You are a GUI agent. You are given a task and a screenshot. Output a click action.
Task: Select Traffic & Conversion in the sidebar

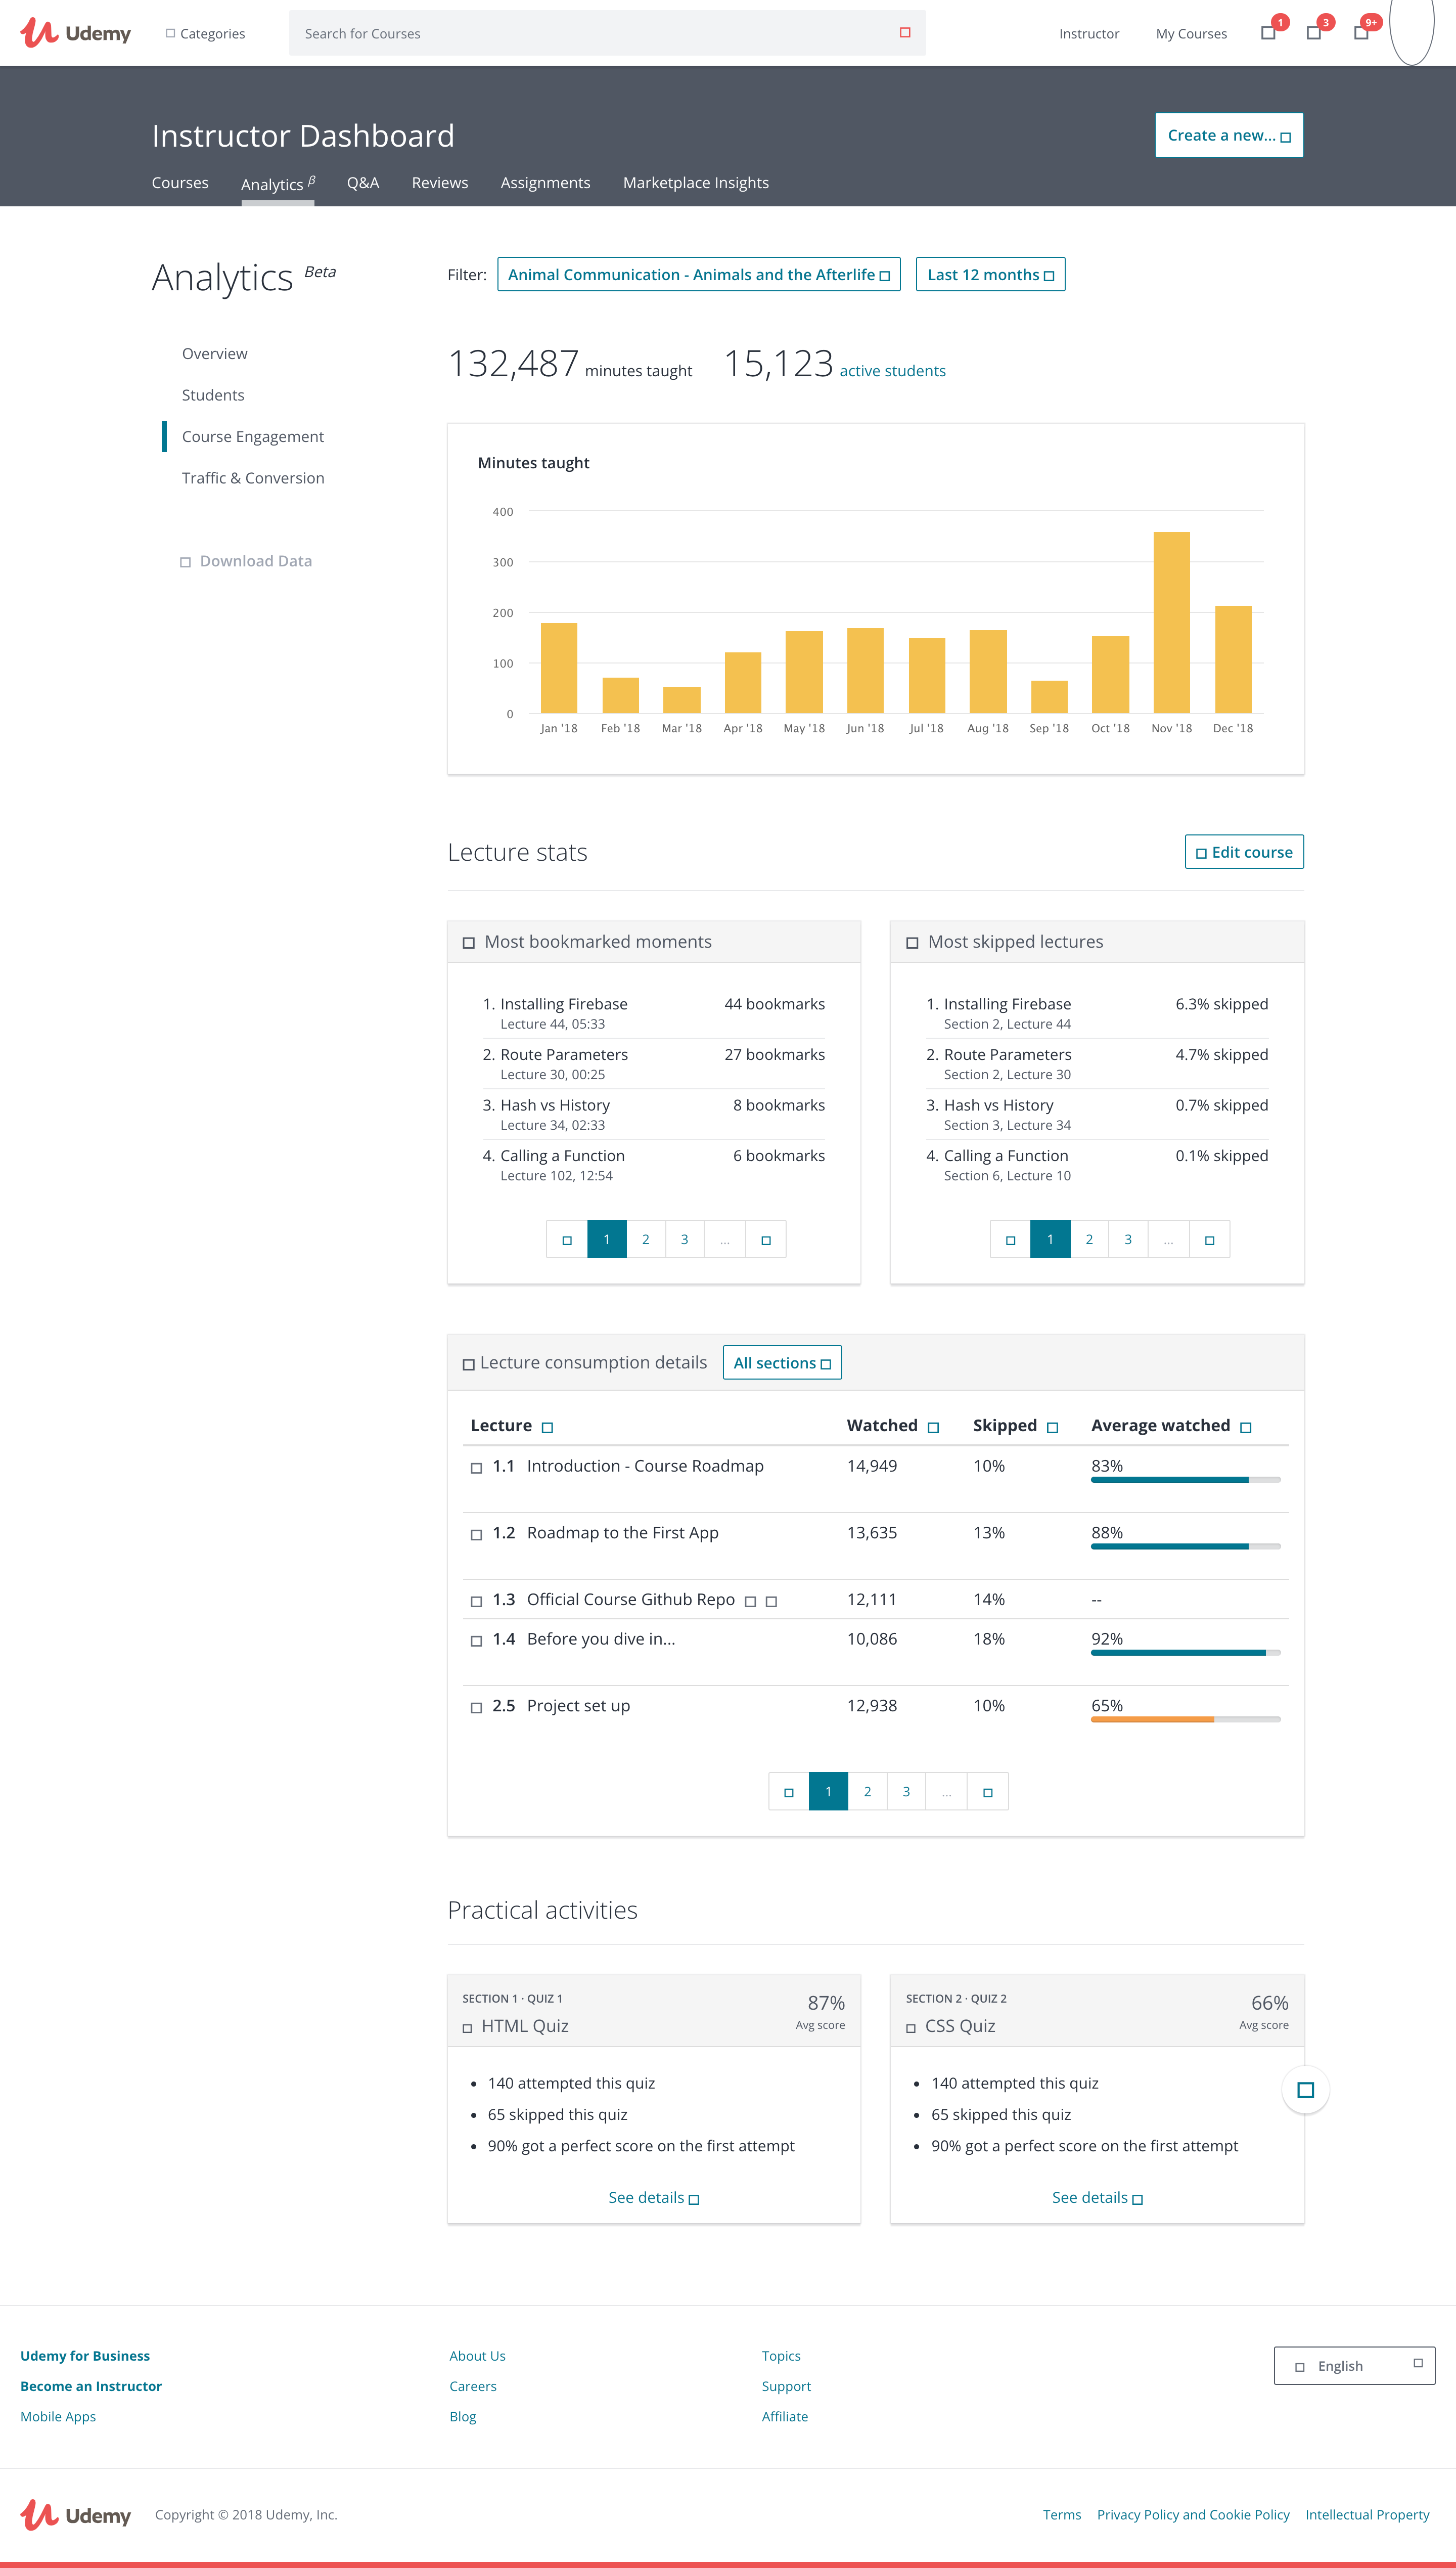point(253,478)
